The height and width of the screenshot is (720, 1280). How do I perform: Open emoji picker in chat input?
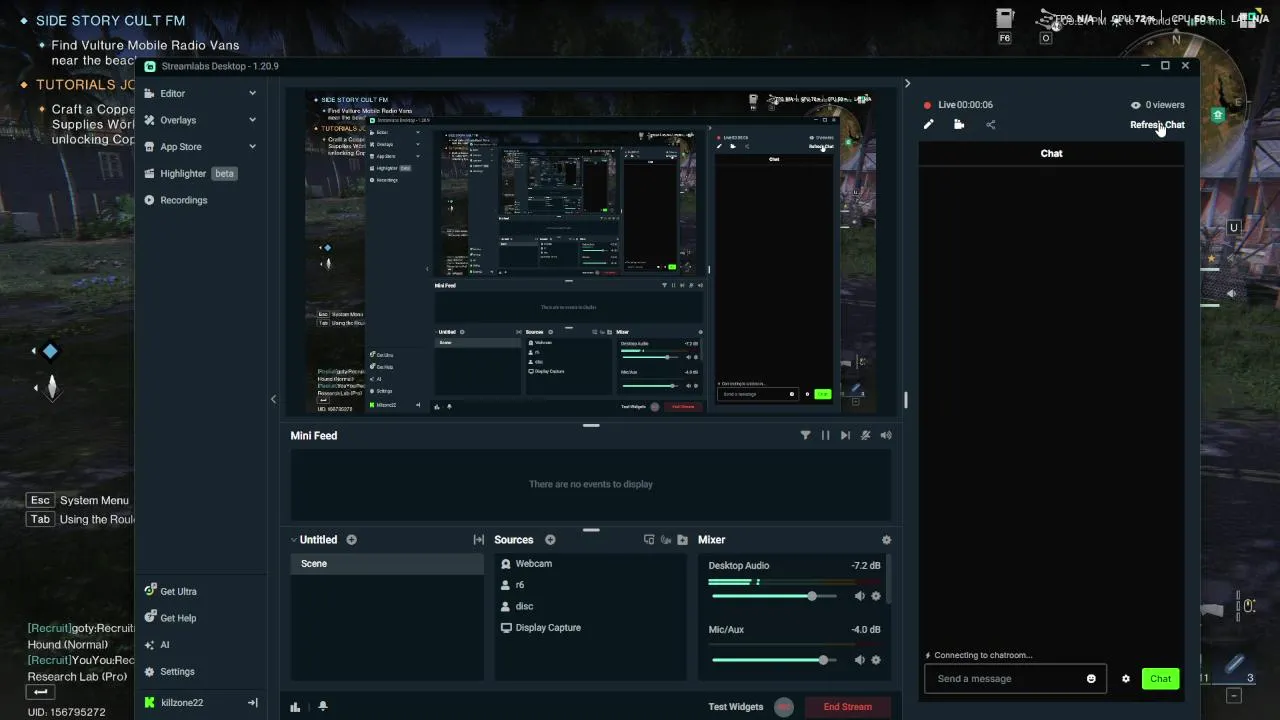pyautogui.click(x=1091, y=679)
